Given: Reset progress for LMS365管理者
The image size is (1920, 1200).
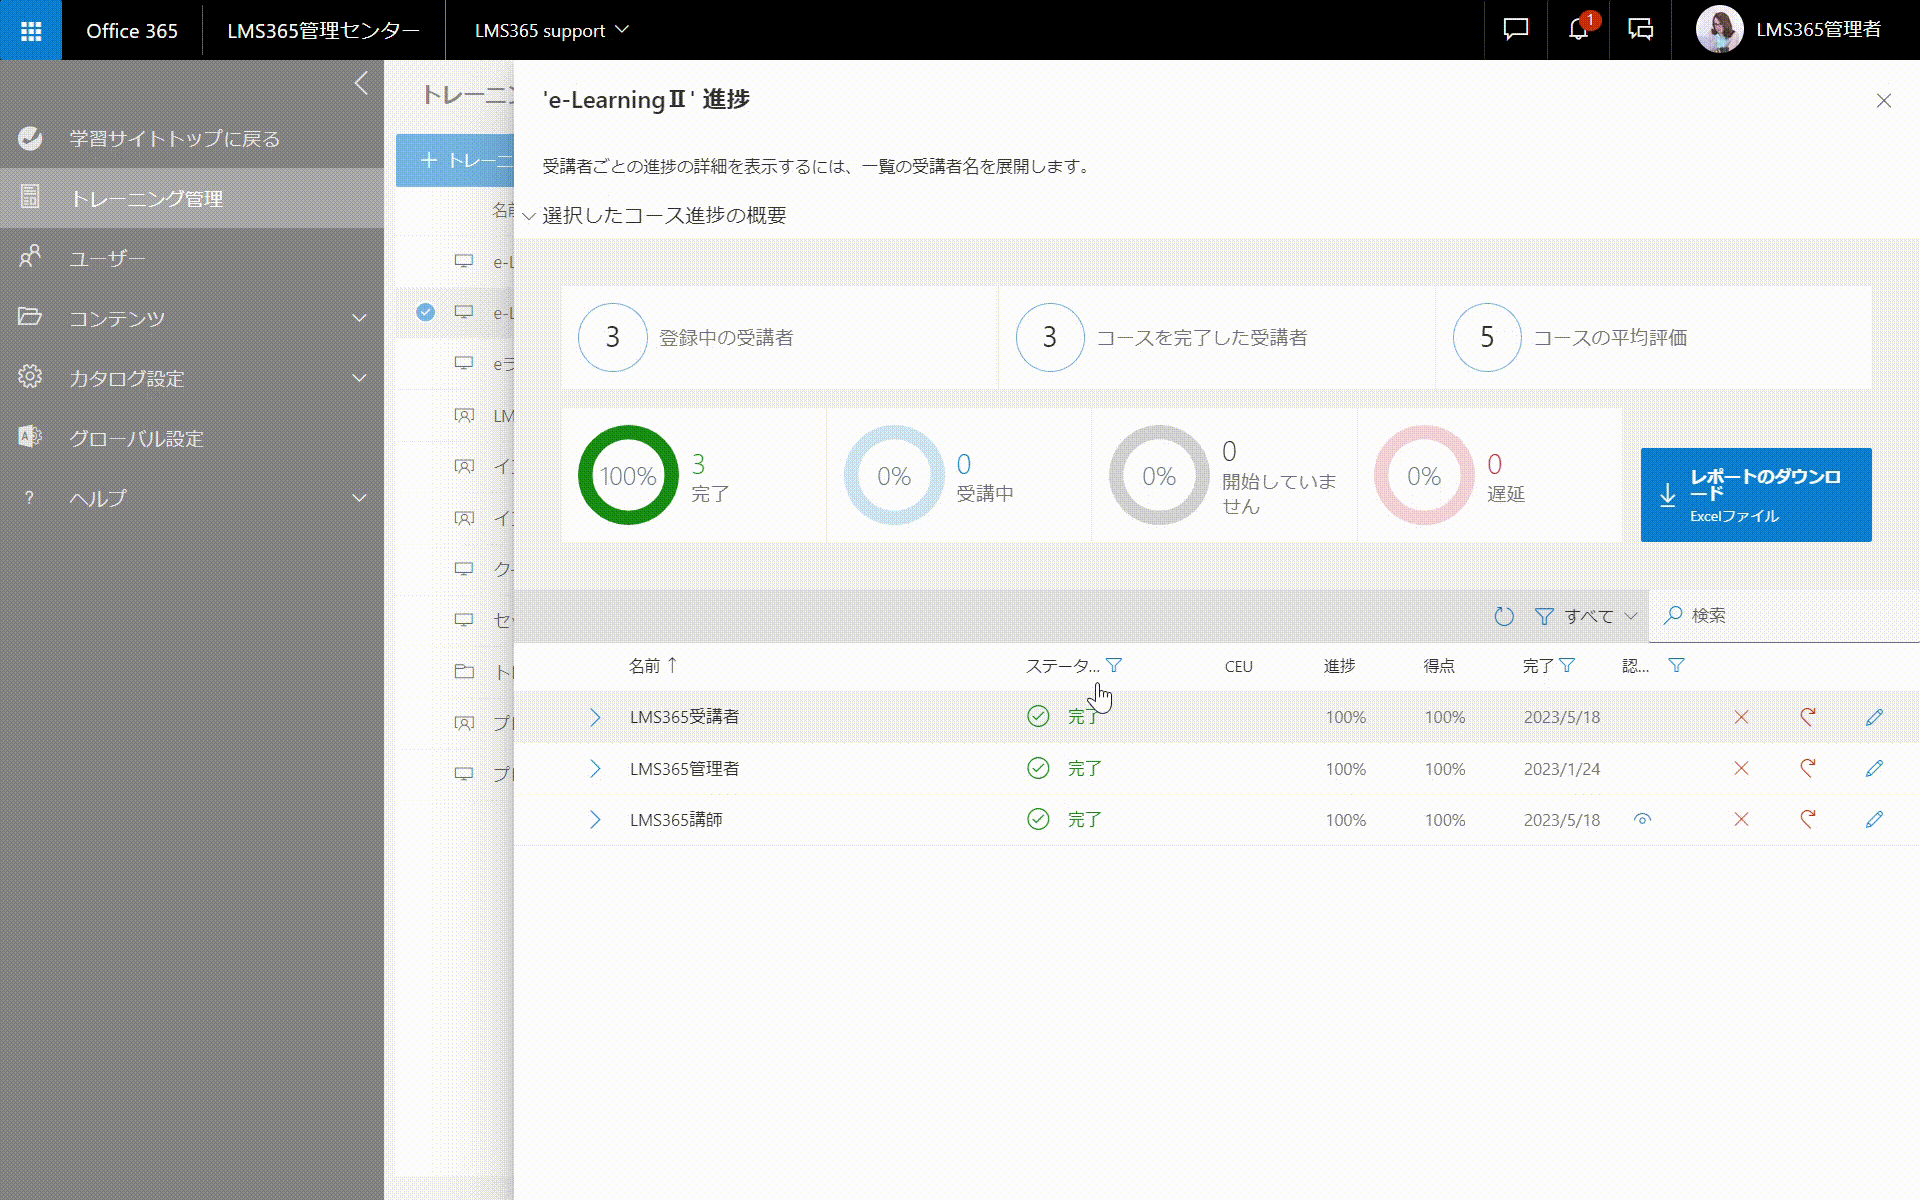Looking at the screenshot, I should click(x=1808, y=768).
